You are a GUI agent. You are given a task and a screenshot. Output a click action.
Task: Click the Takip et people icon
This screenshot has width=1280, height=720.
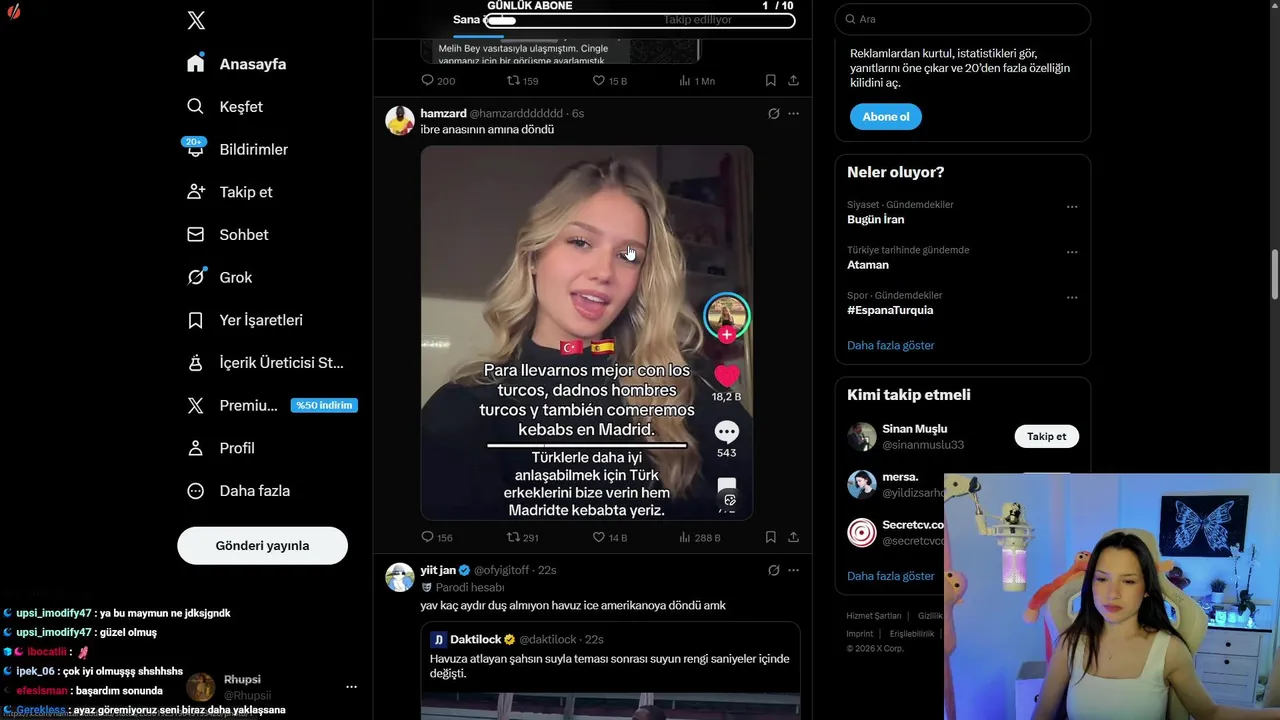(196, 192)
